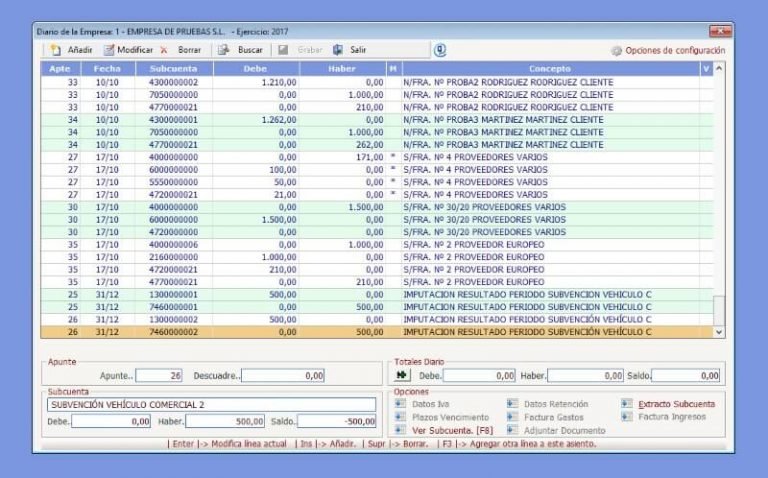Open Opciones de configuración
The image size is (768, 478).
[x=667, y=50]
